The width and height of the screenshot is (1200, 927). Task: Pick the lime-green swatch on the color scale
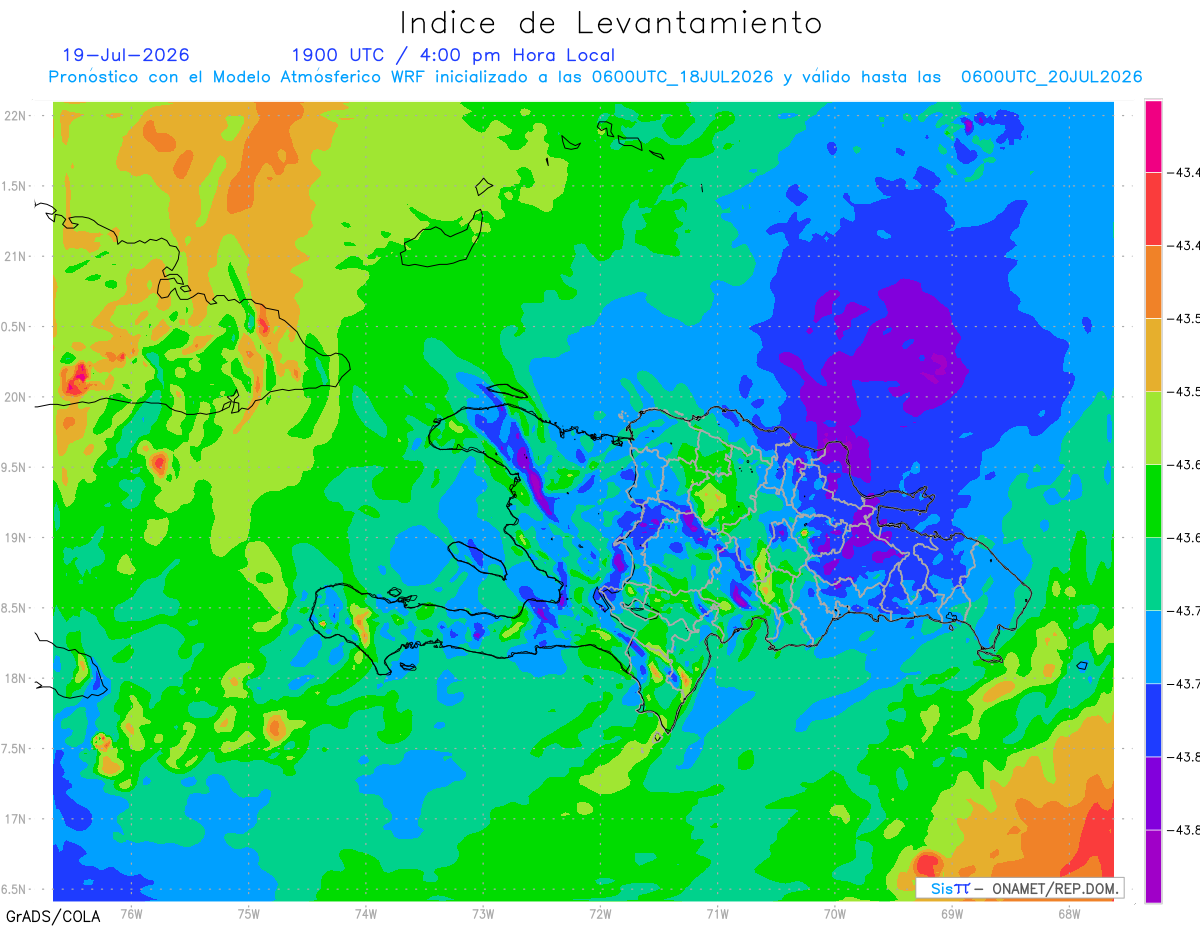click(x=1153, y=428)
